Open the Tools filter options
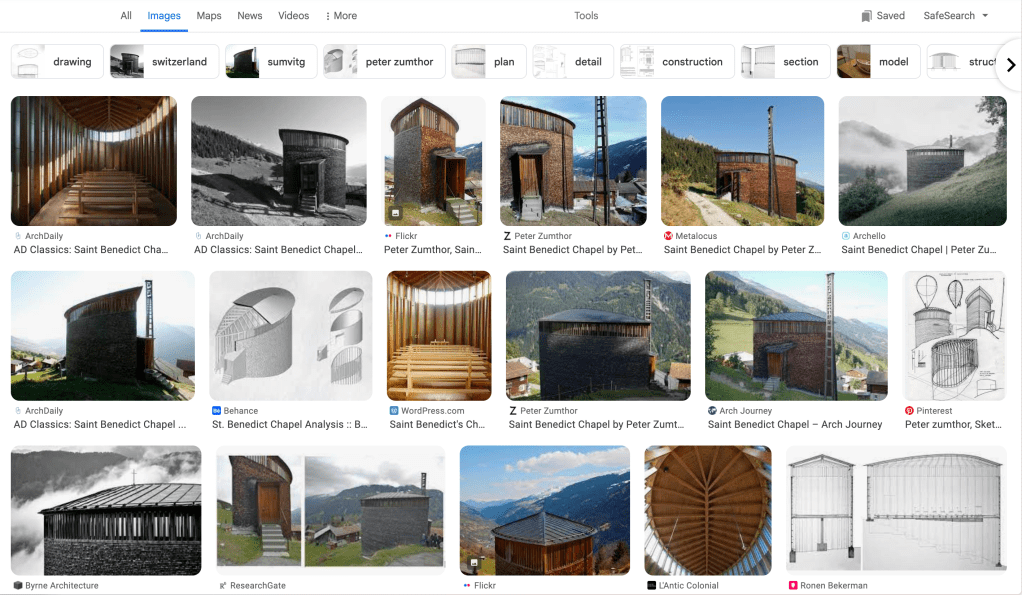Viewport: 1022px width, 595px height. coord(586,16)
